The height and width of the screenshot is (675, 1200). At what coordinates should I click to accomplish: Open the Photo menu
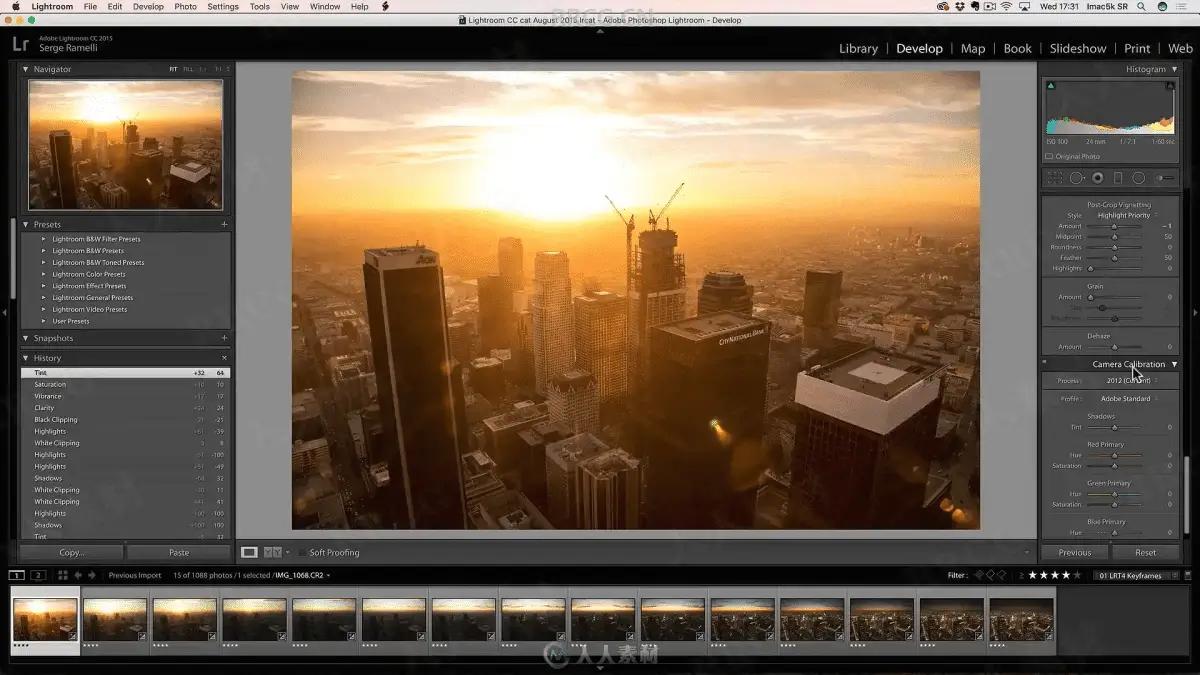[185, 6]
